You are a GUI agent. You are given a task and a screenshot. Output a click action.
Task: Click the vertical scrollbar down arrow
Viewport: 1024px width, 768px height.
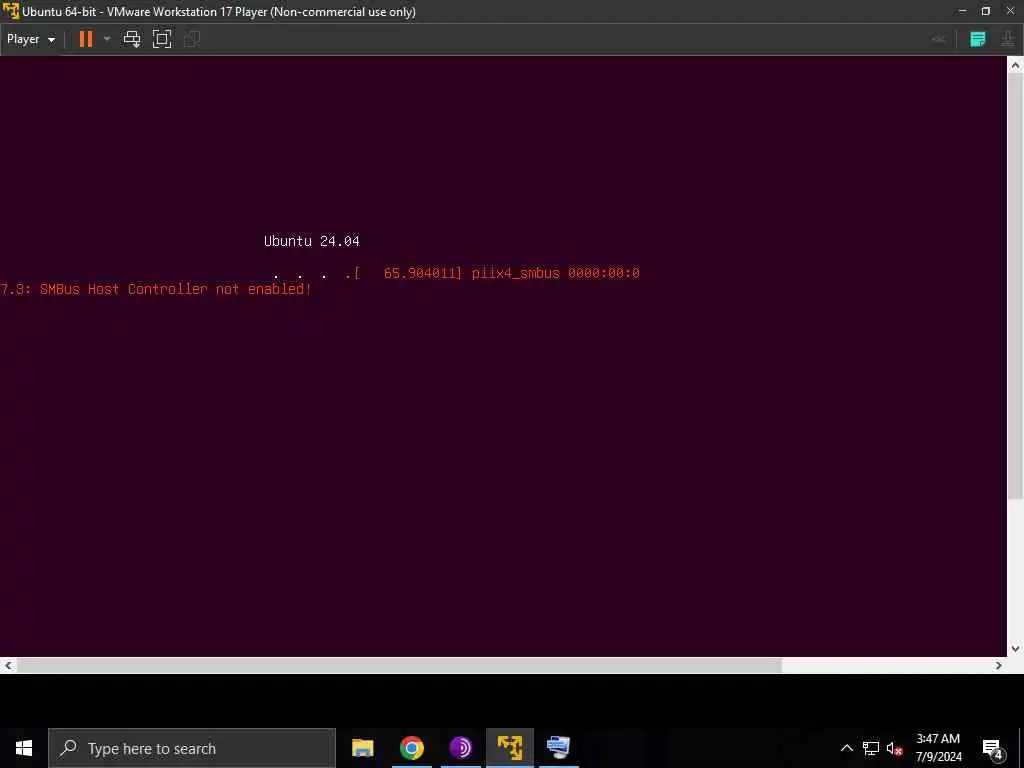(x=1015, y=649)
